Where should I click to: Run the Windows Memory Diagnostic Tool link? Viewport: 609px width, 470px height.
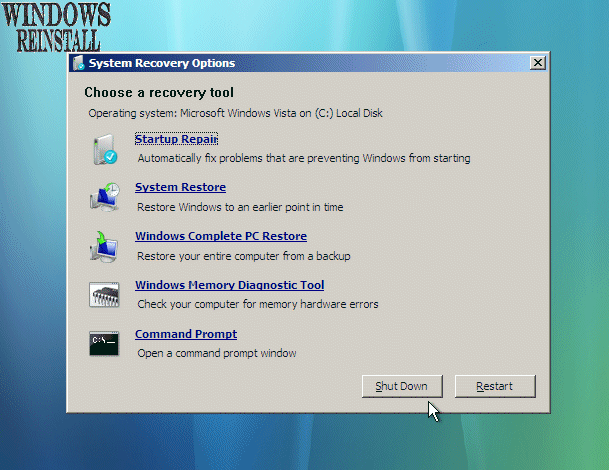coord(229,285)
